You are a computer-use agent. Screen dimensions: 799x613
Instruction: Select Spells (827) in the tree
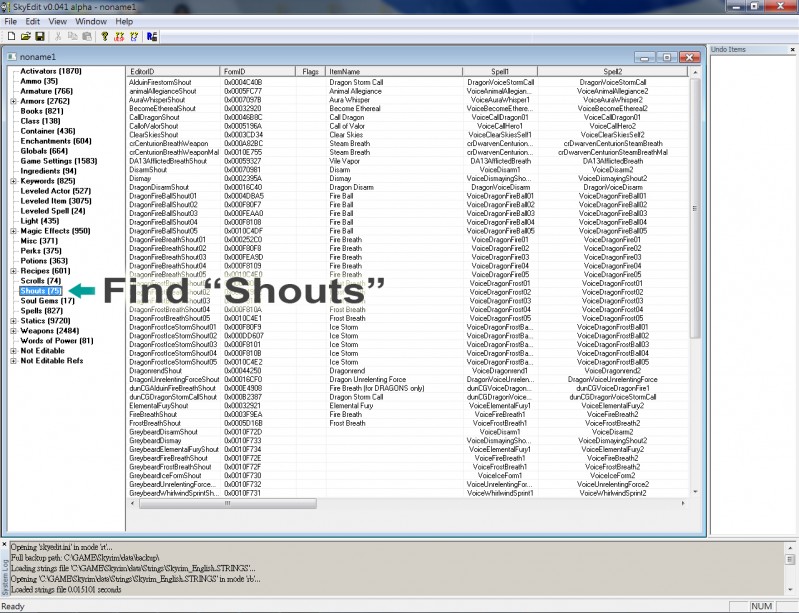coord(41,311)
